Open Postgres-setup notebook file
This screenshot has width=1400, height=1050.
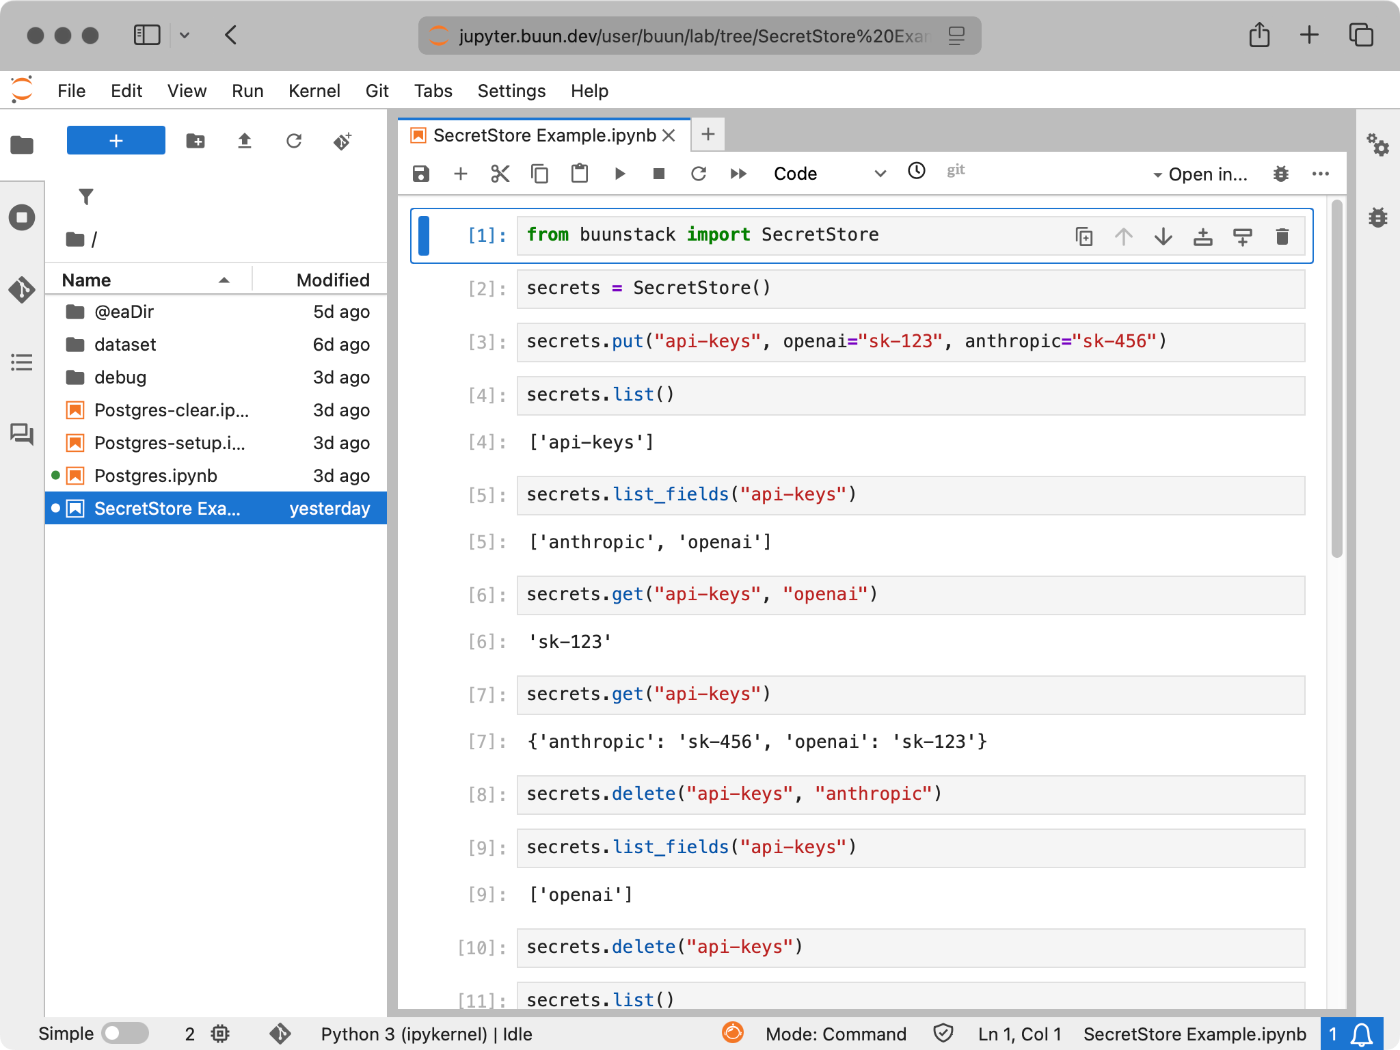click(x=217, y=443)
